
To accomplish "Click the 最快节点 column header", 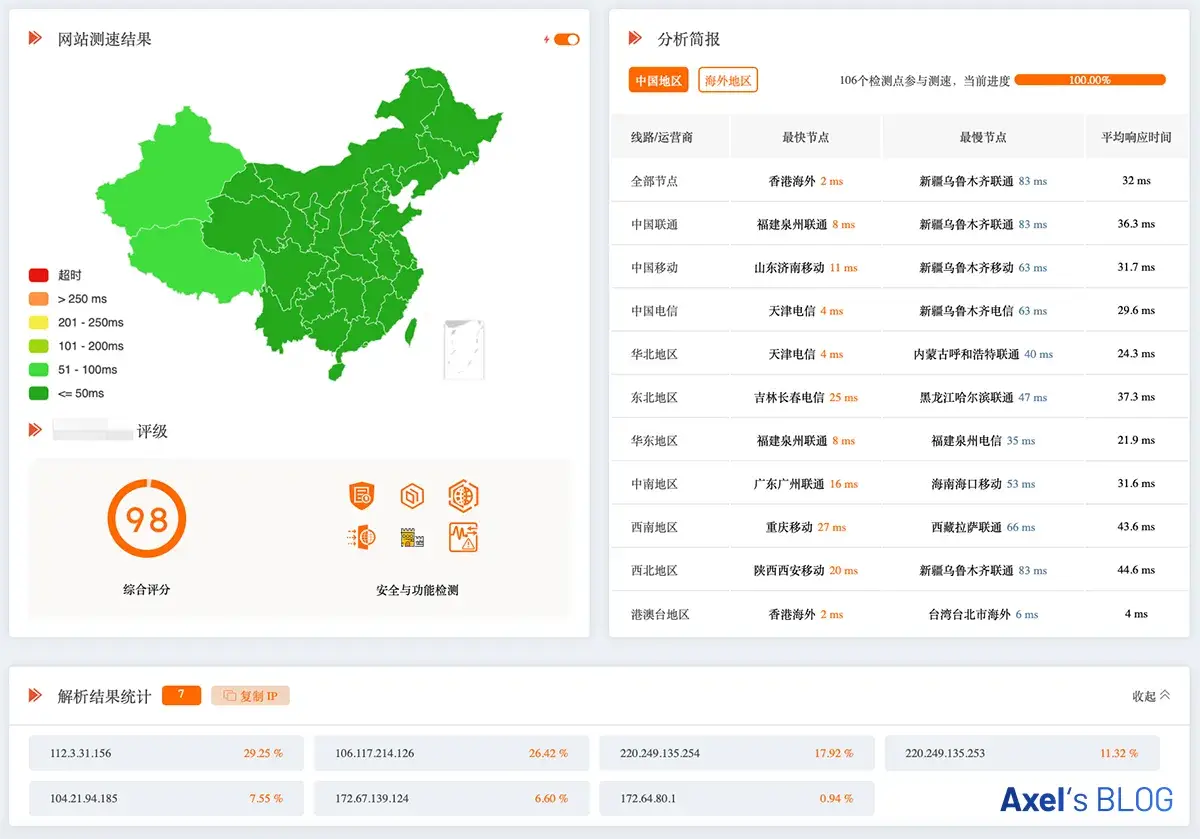I will pos(805,137).
